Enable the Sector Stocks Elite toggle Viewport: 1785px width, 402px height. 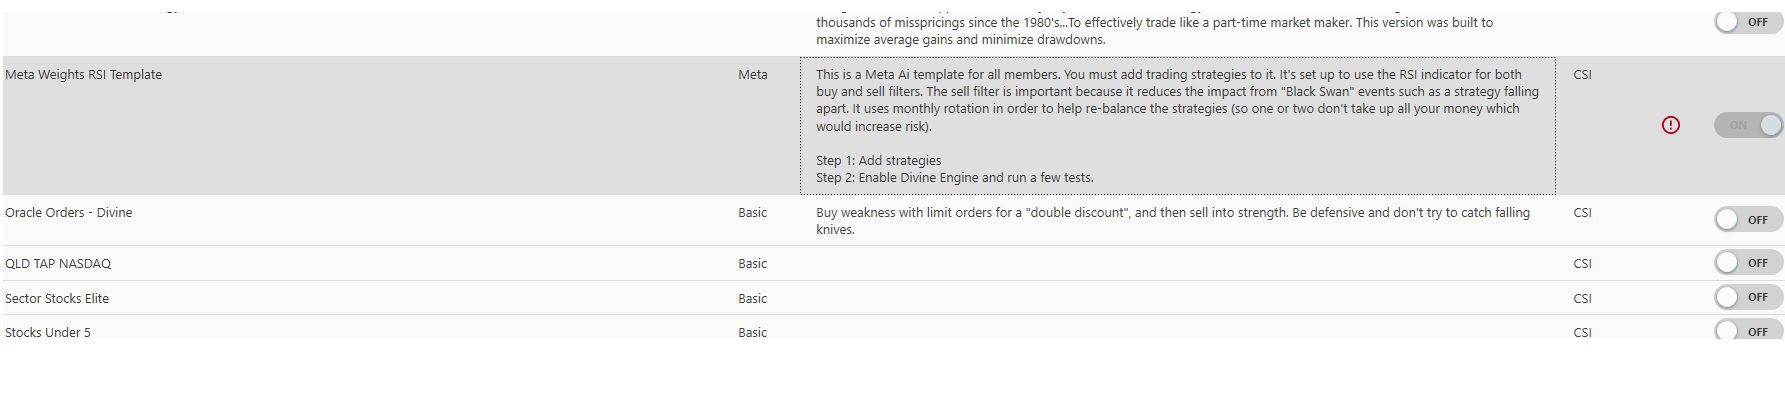click(1746, 297)
